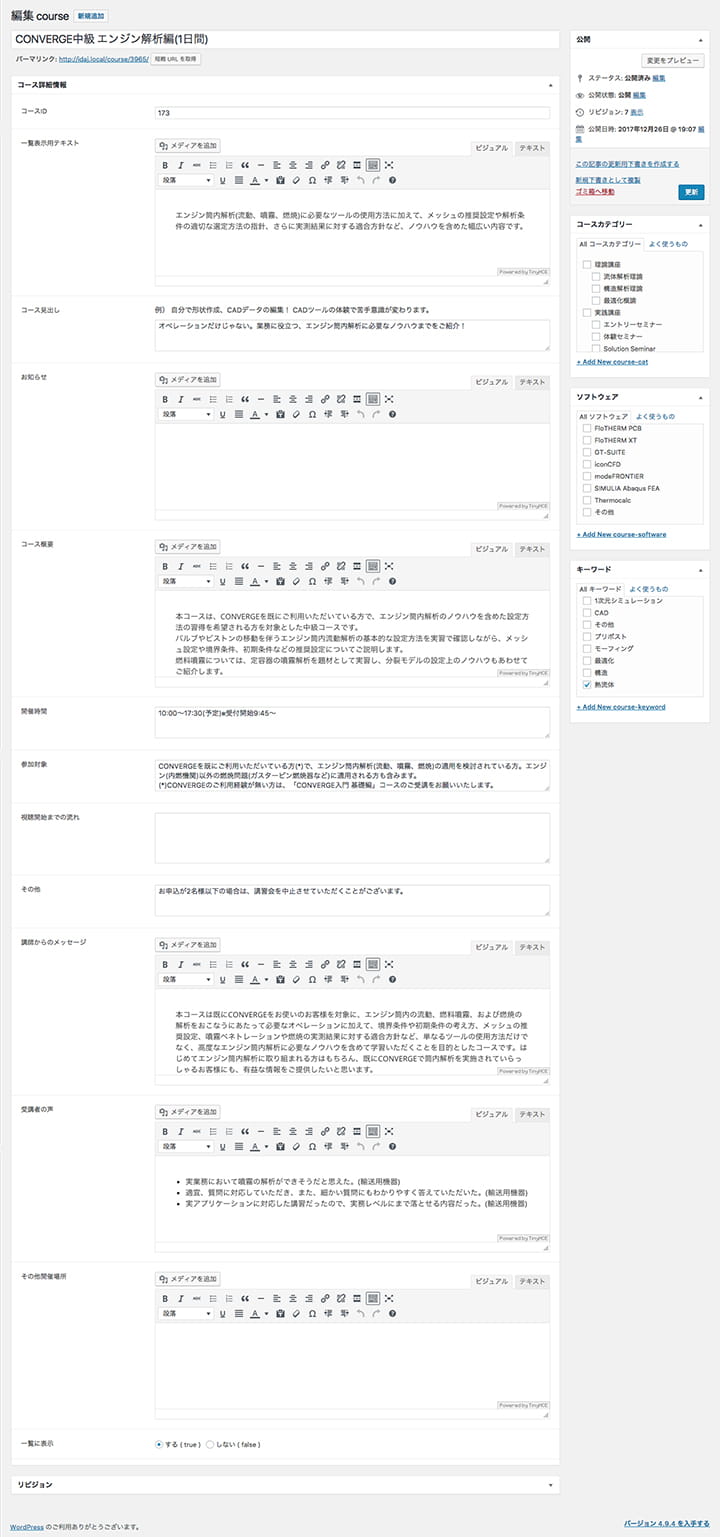This screenshot has height=1537, width=720.
Task: Open よく使うもの tab in キーワード
Action: coord(647,589)
